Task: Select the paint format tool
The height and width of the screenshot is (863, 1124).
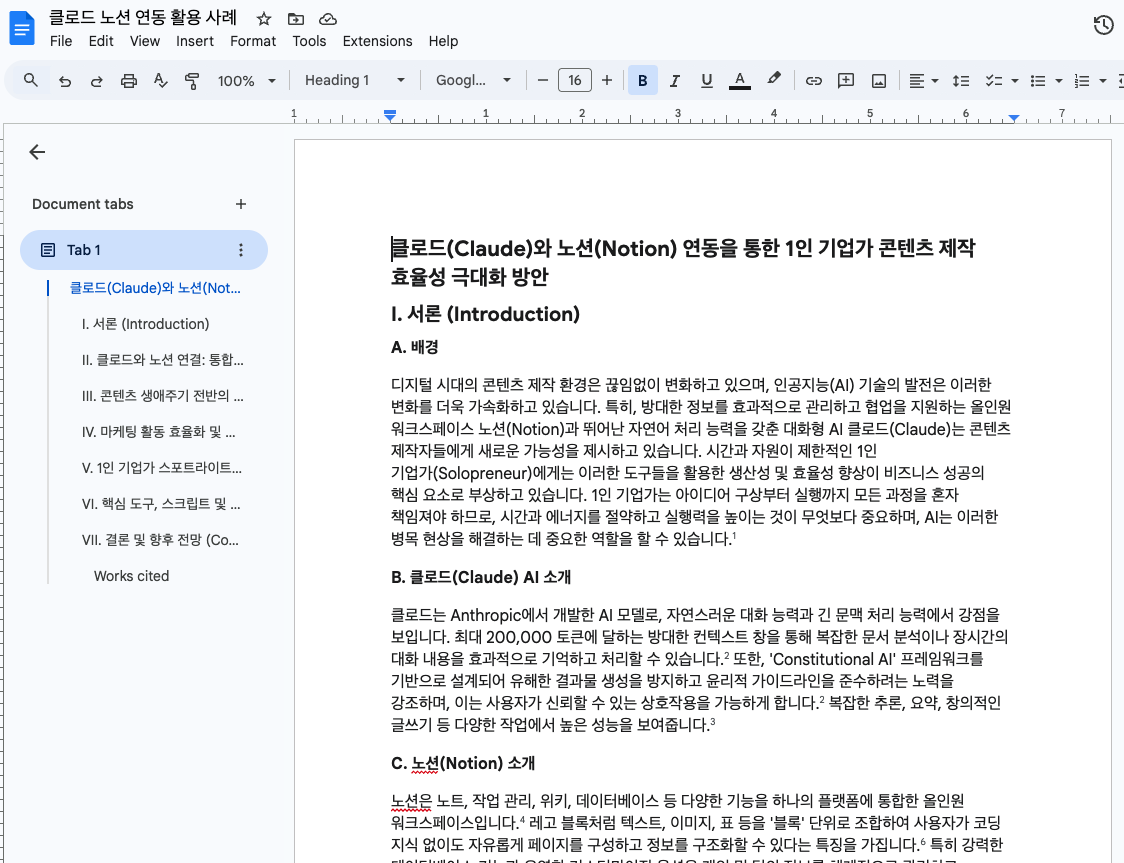Action: [192, 79]
